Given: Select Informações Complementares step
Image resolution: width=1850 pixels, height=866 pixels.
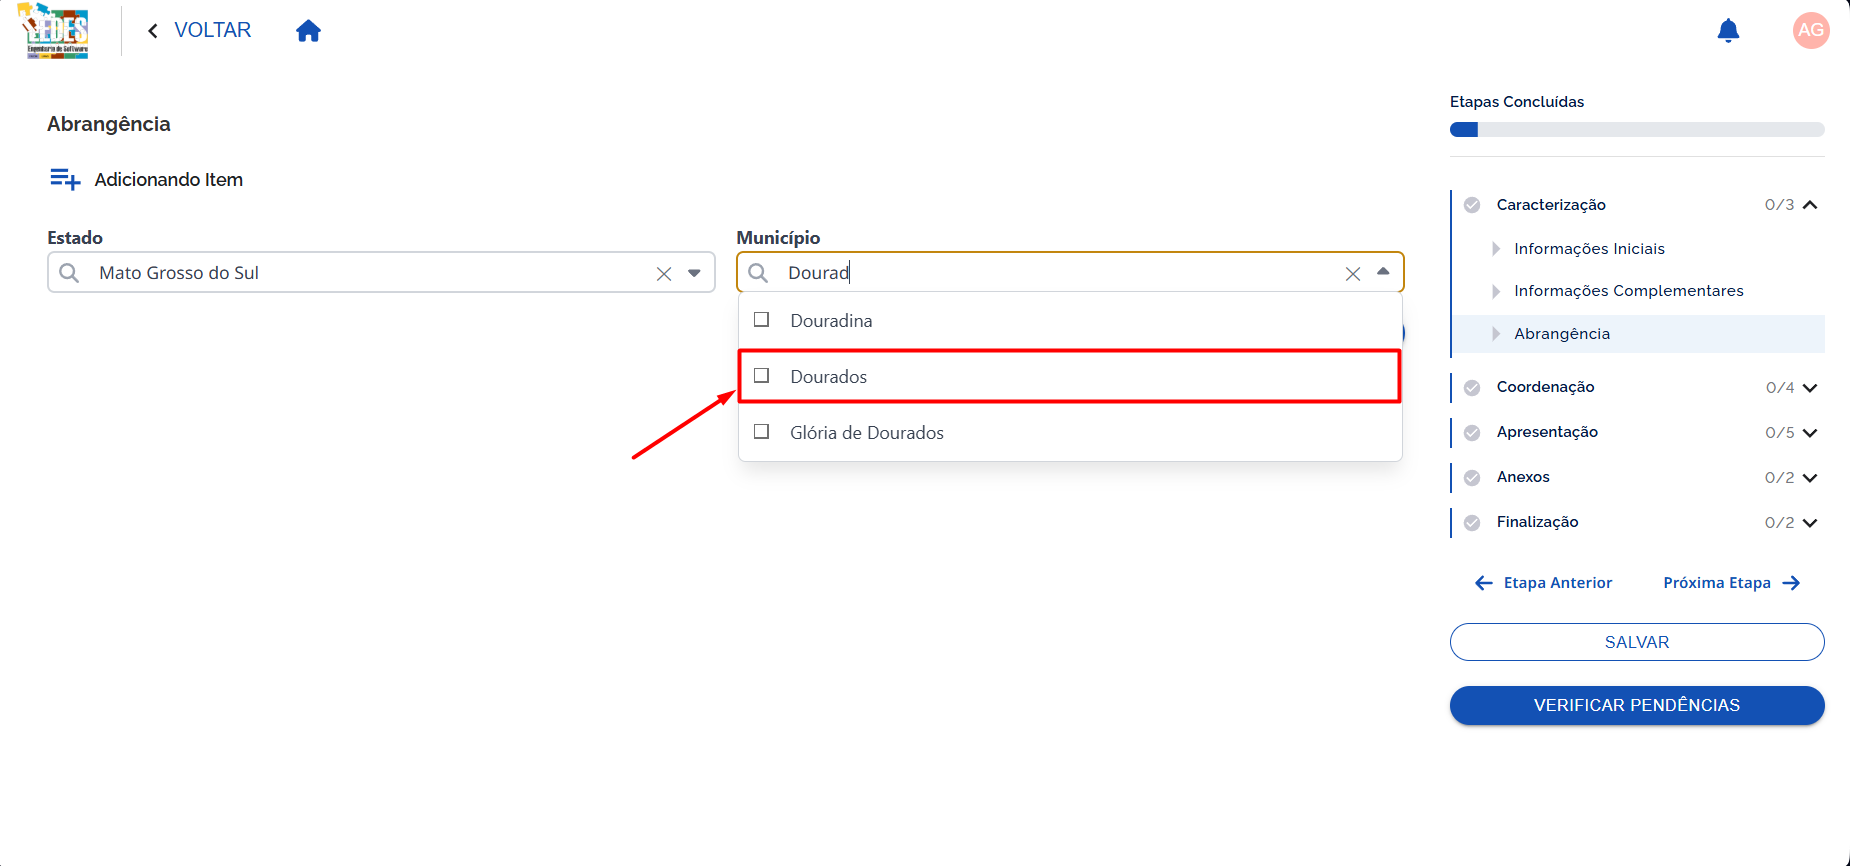Looking at the screenshot, I should click(x=1628, y=291).
